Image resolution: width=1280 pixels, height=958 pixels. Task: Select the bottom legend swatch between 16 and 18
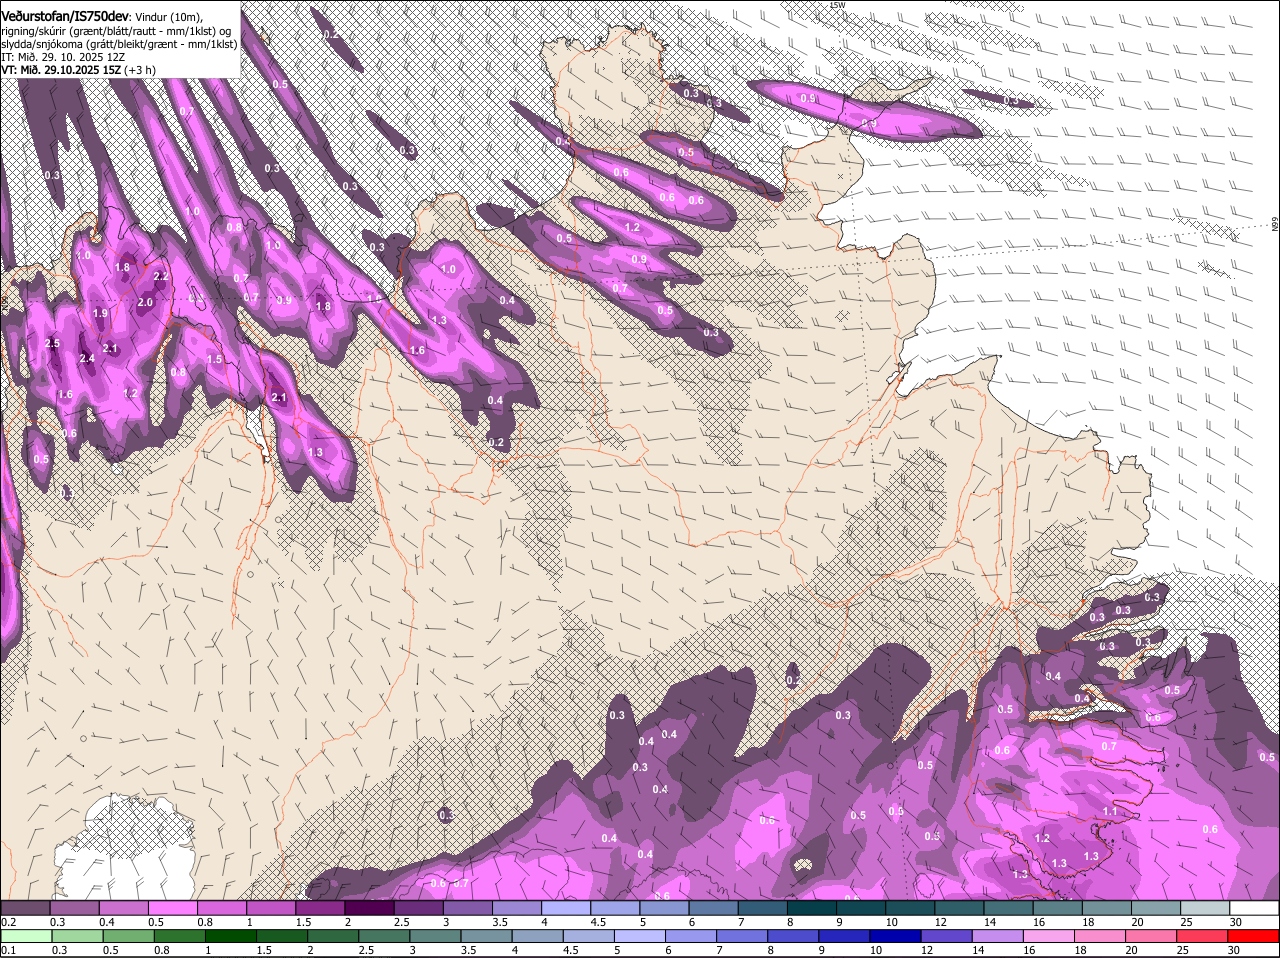pyautogui.click(x=1049, y=936)
